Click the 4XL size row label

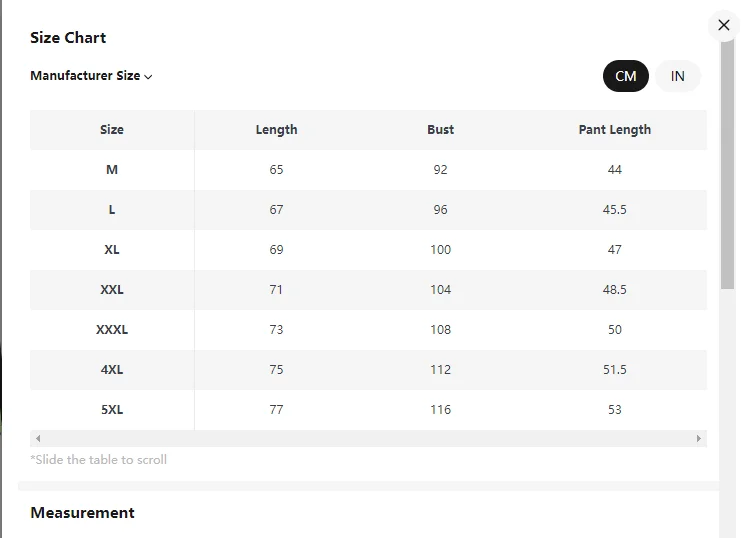point(112,370)
